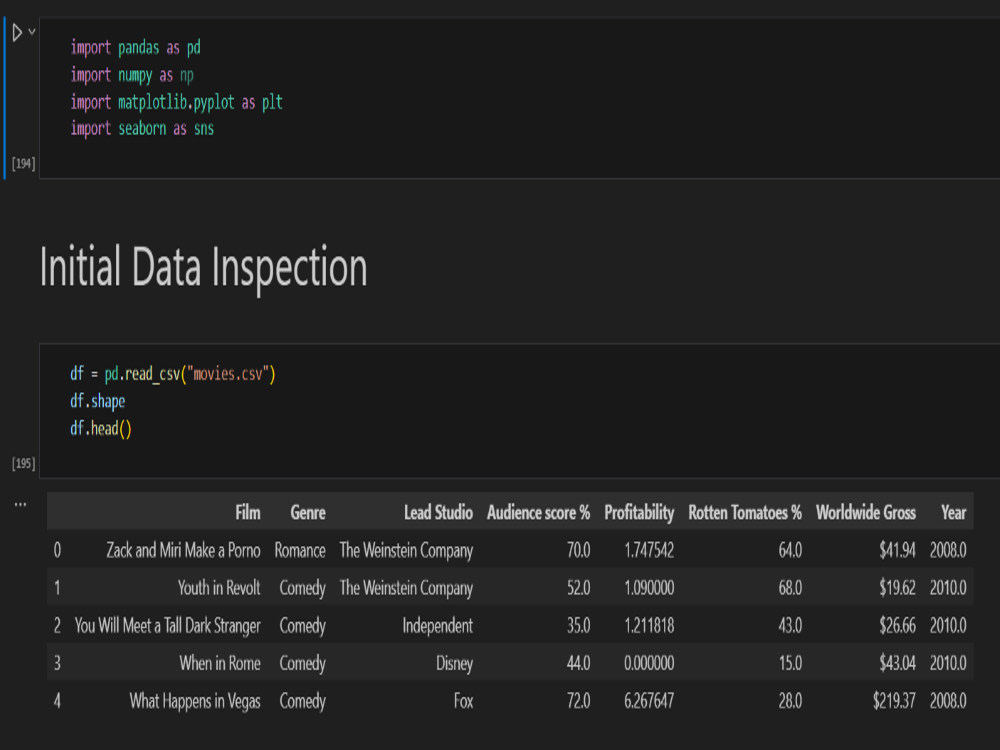This screenshot has width=1000, height=750.
Task: Click the 'Profitability' column header
Action: (639, 512)
